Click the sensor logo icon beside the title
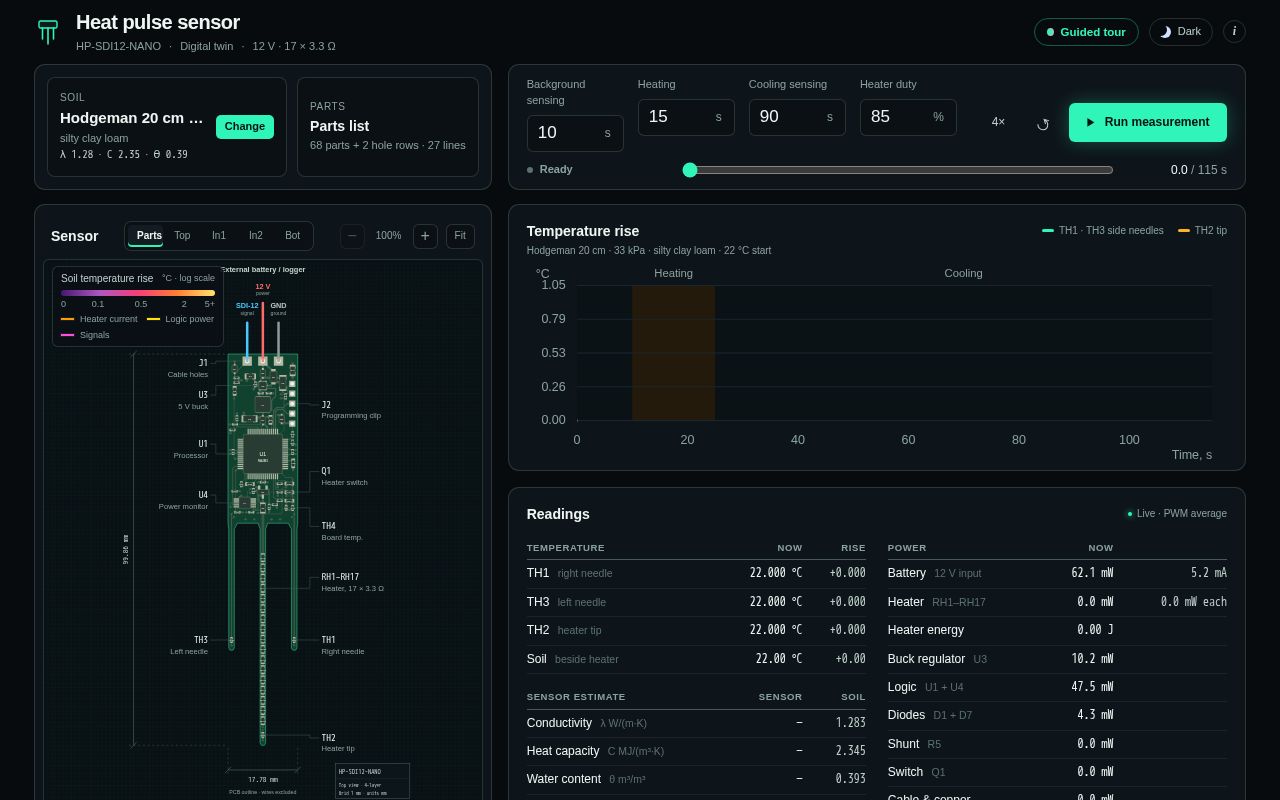1280x800 pixels. point(48,32)
